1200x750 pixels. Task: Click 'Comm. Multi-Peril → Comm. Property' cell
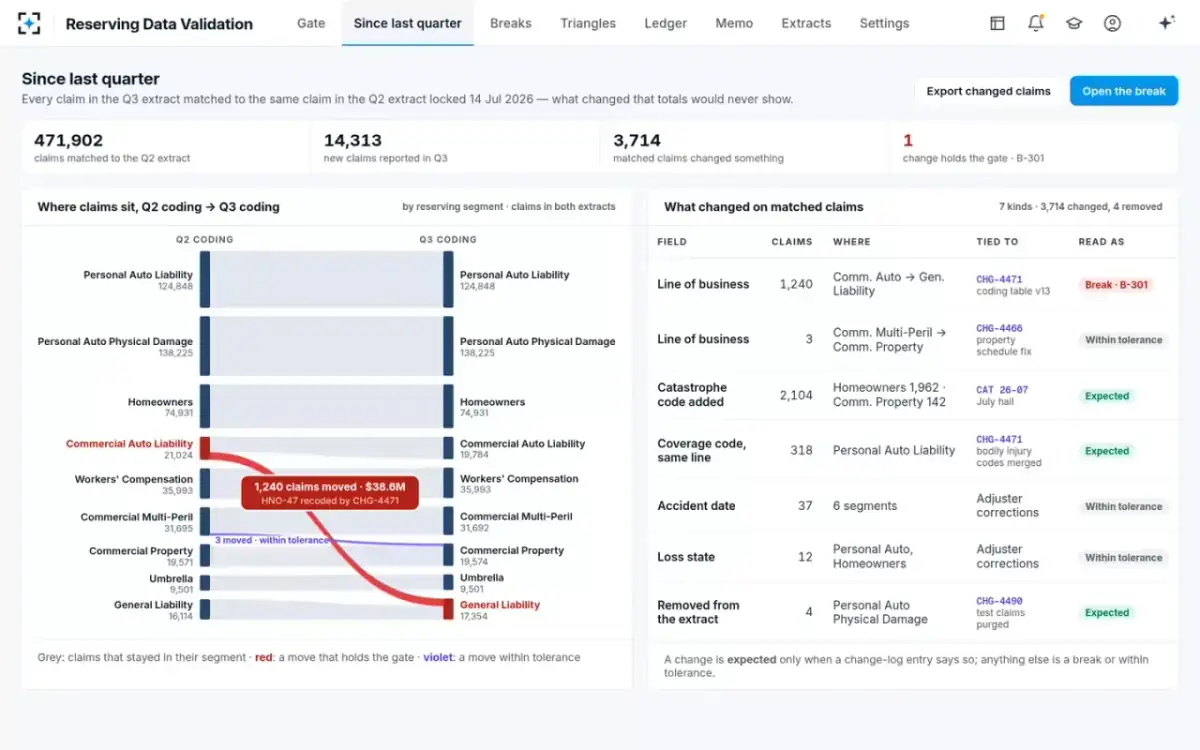coord(890,340)
